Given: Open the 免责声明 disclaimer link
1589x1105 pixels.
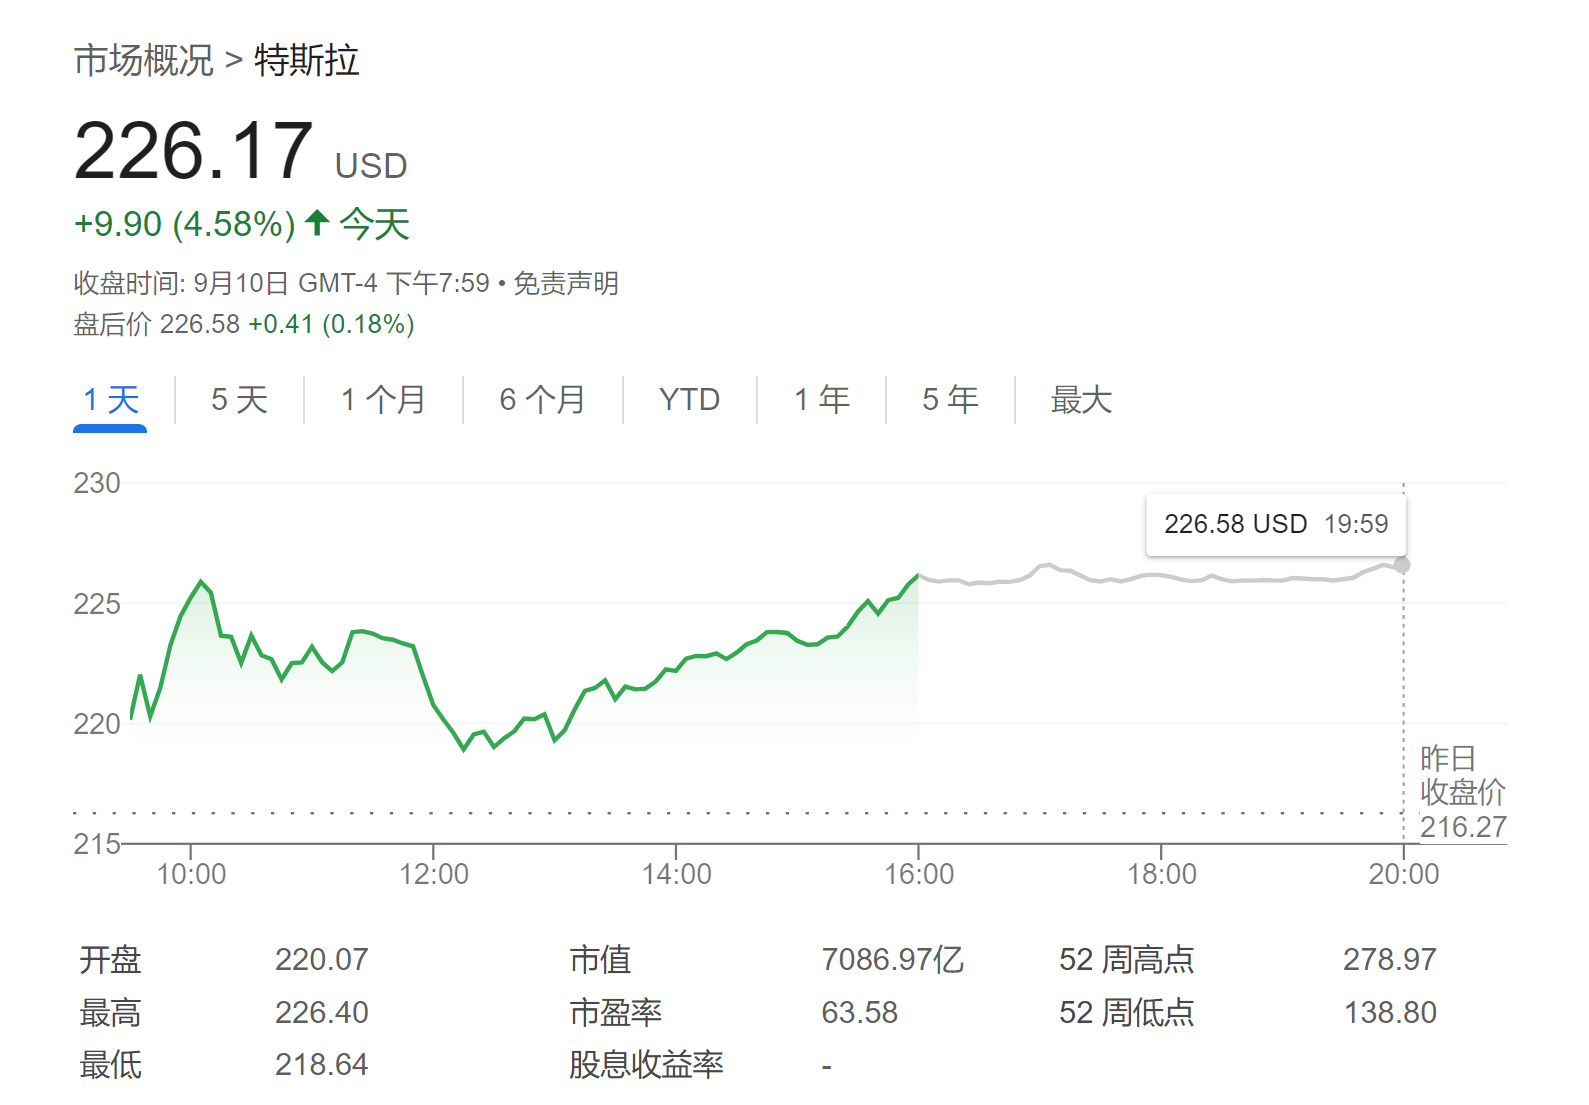Looking at the screenshot, I should pyautogui.click(x=566, y=284).
